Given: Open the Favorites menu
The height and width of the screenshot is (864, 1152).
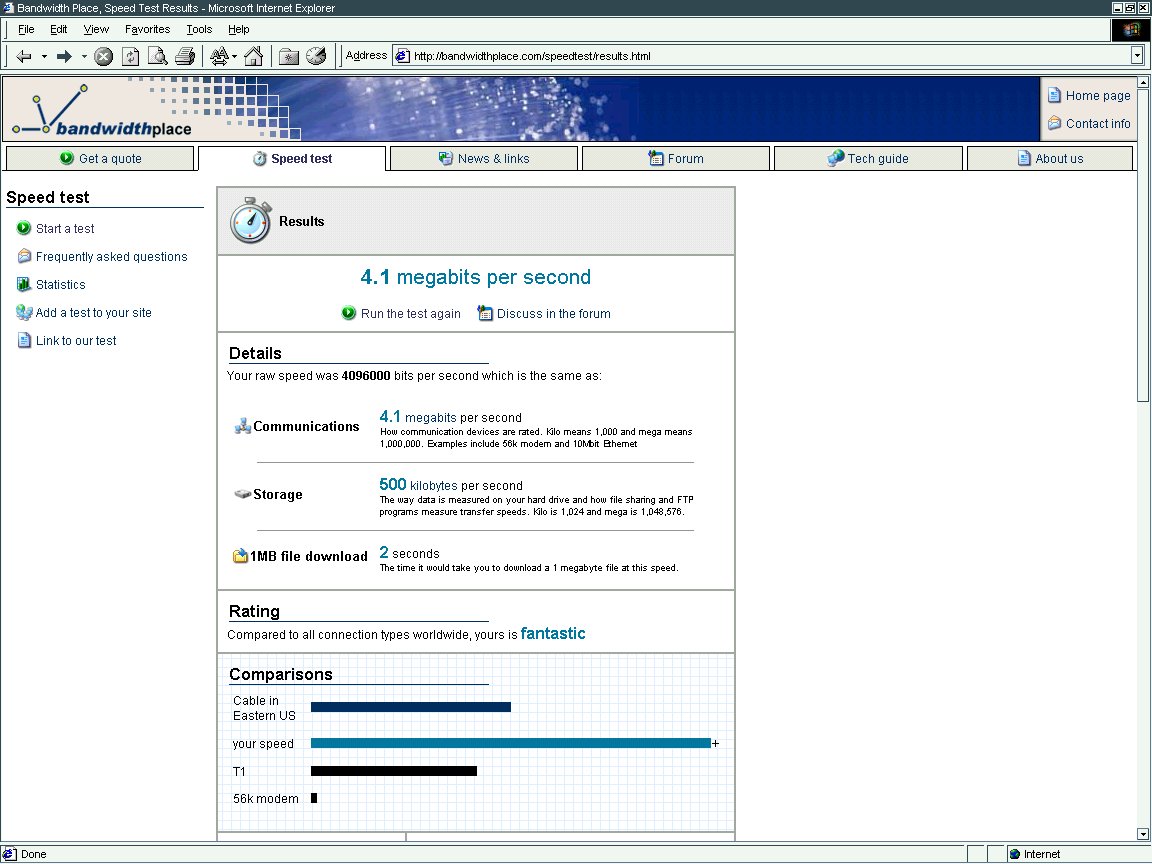Looking at the screenshot, I should tap(147, 29).
